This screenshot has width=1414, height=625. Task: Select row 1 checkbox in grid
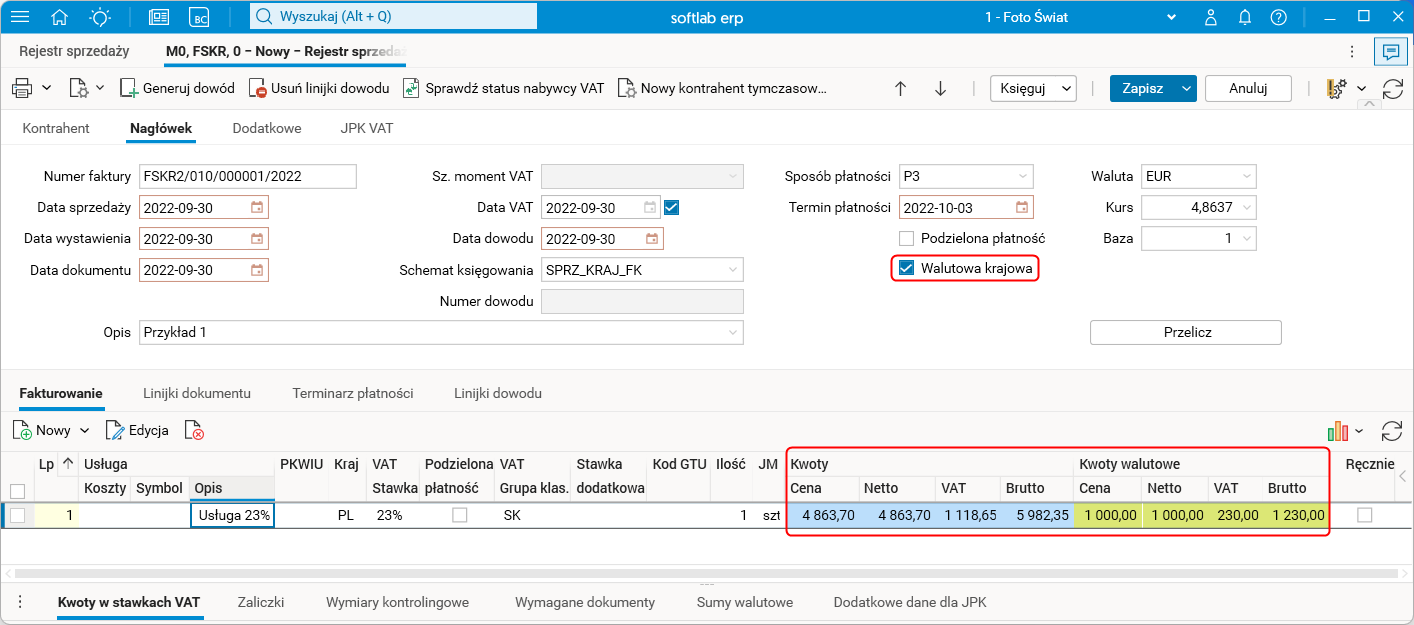click(17, 515)
